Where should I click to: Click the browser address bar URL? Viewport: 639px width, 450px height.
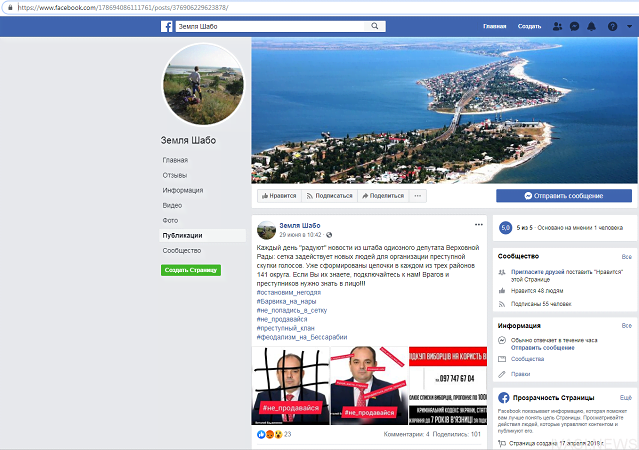[123, 8]
